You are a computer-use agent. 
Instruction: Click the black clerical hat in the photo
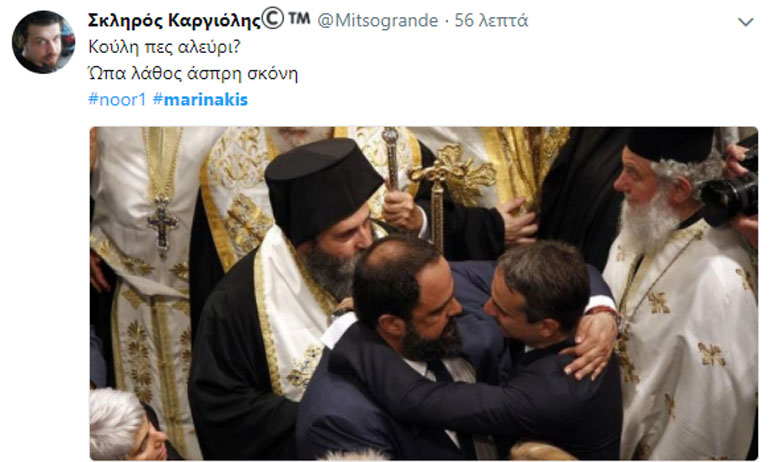(320, 188)
